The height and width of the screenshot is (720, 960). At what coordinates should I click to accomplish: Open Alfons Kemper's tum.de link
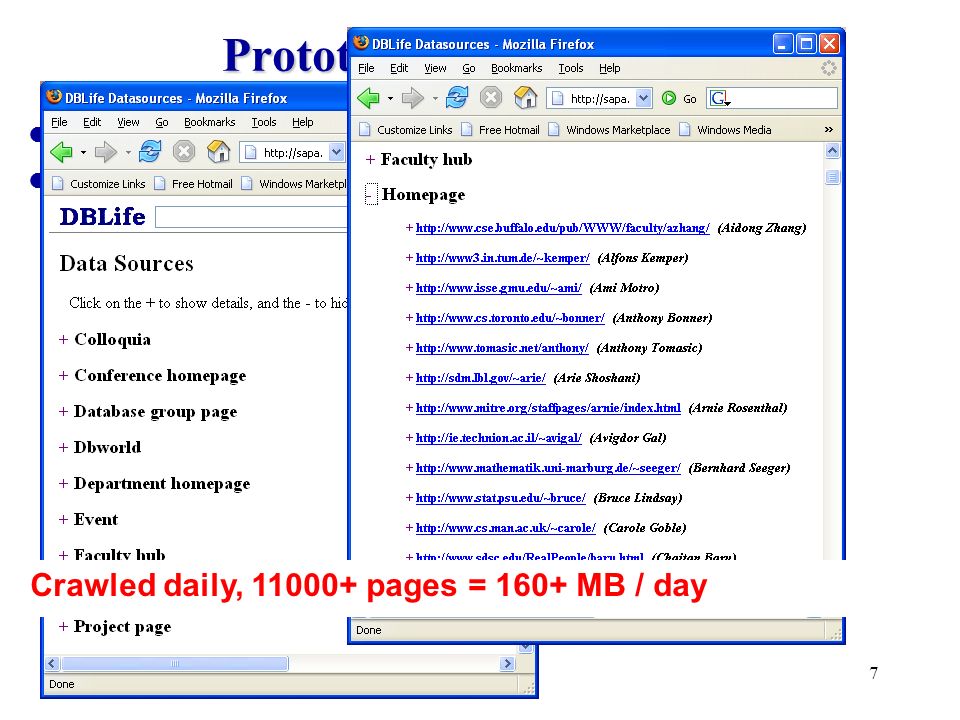click(503, 258)
